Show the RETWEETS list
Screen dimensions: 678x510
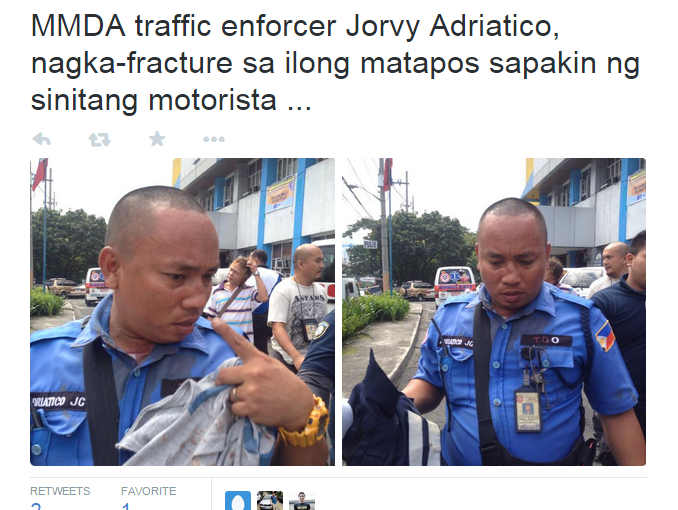click(60, 491)
